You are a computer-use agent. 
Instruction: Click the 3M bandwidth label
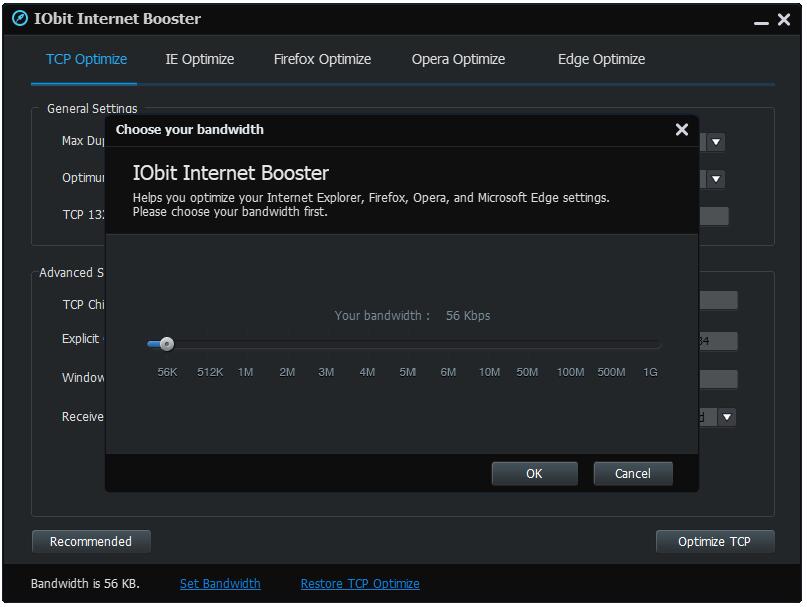click(x=326, y=372)
